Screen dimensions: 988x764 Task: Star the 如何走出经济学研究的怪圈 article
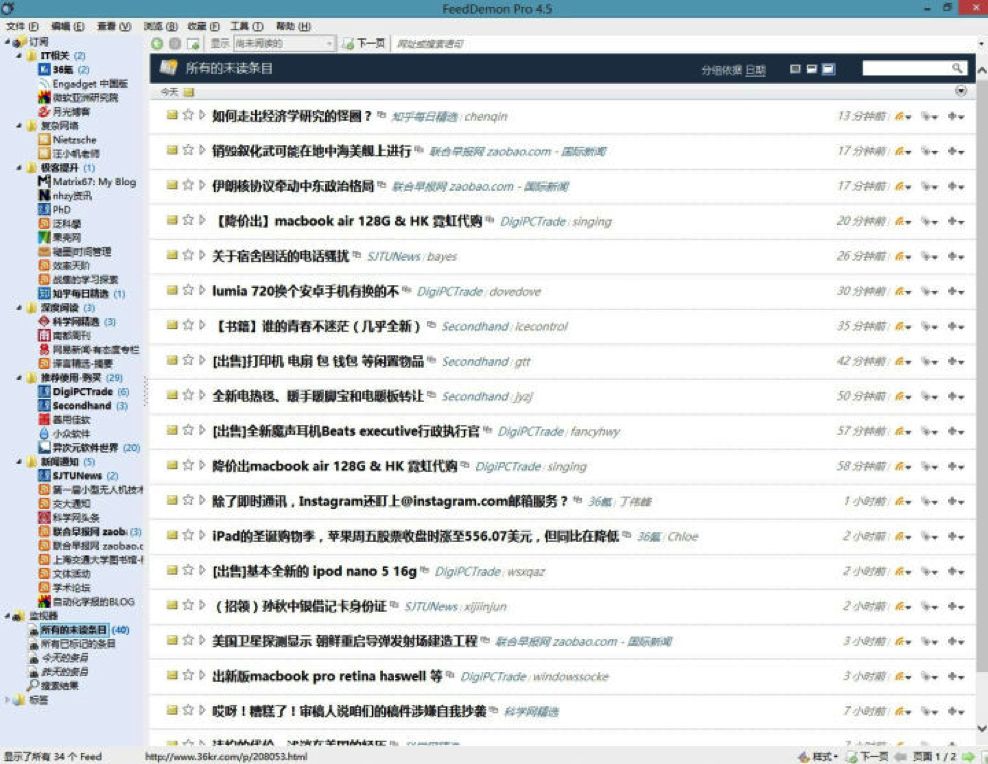[x=187, y=116]
